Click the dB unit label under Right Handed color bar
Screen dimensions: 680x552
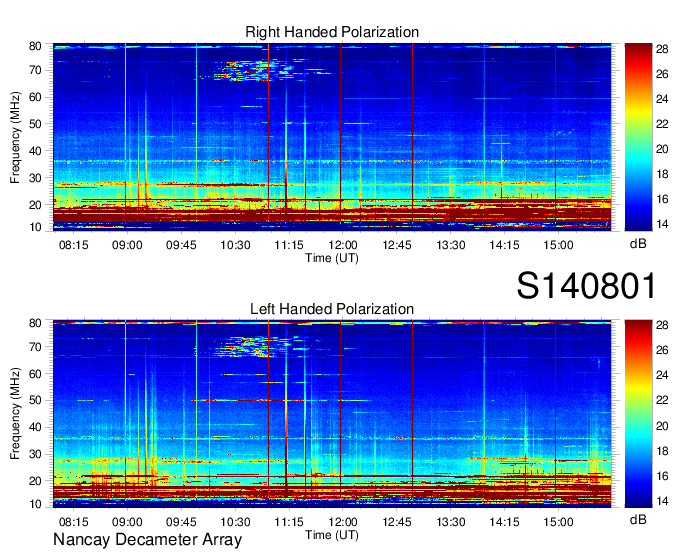(x=638, y=244)
